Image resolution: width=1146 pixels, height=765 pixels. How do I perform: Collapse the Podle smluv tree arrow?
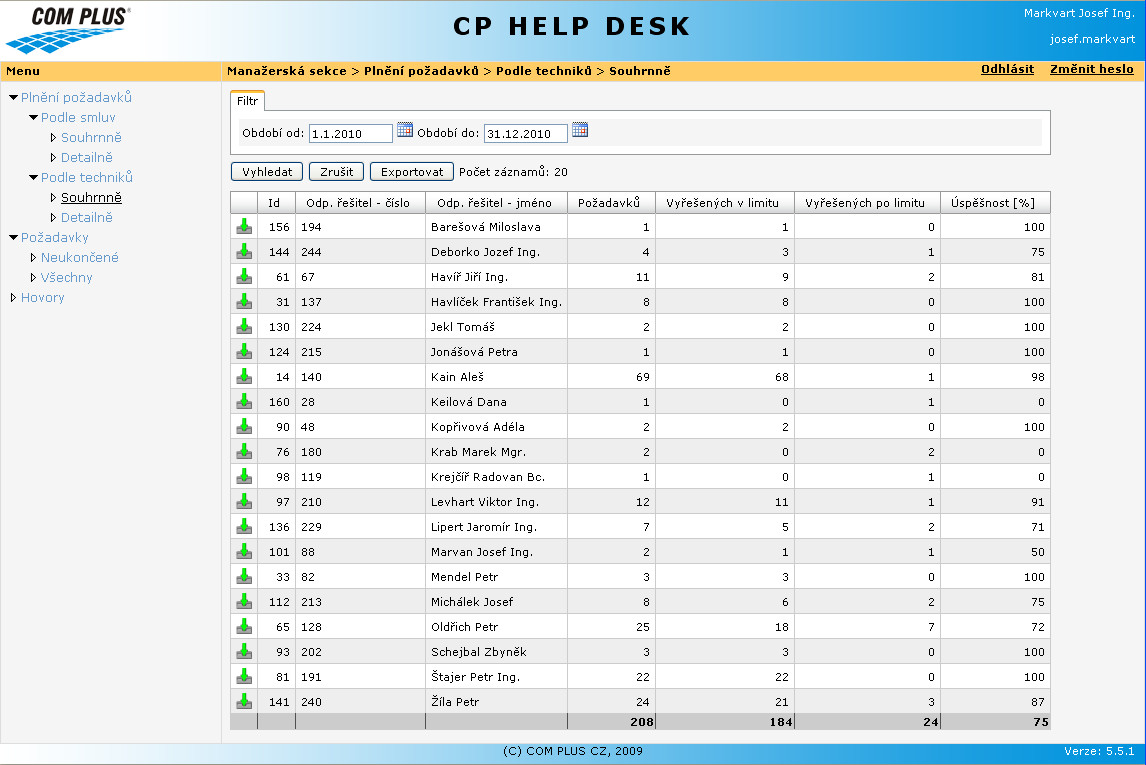click(x=34, y=117)
